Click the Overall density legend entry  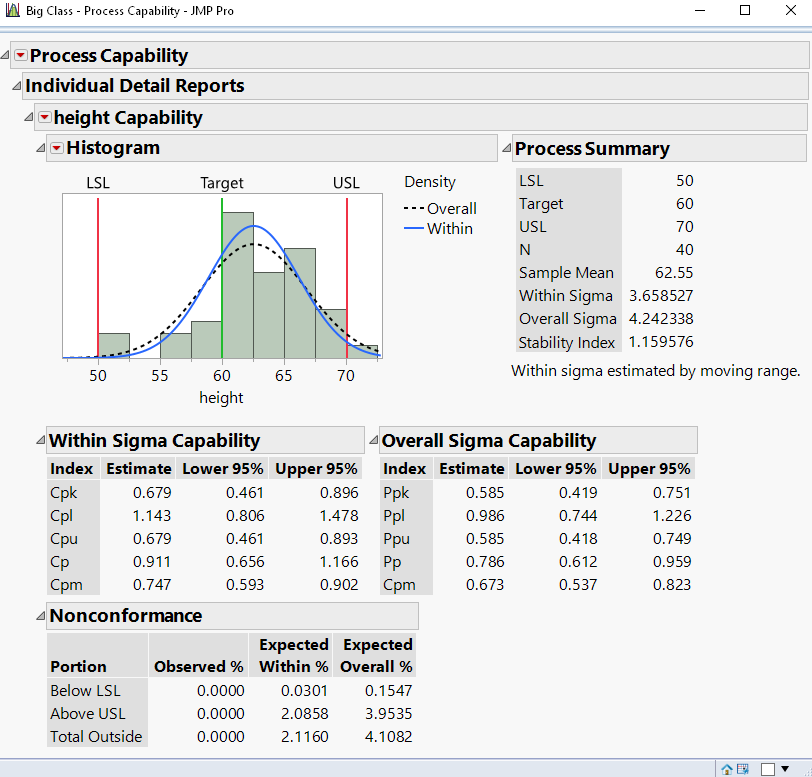tap(440, 208)
